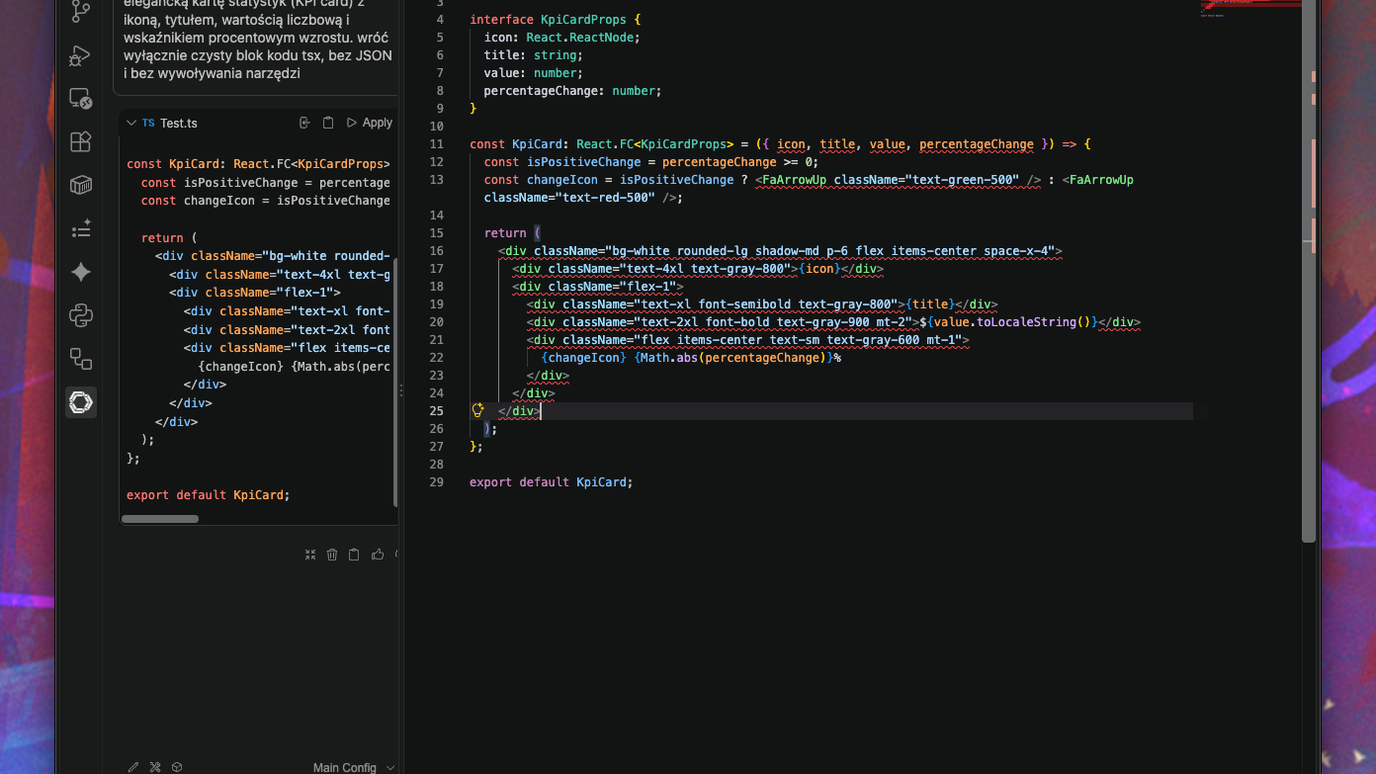Click the editor's vertical scrollbar
This screenshot has height=774, width=1376.
coord(1309,270)
